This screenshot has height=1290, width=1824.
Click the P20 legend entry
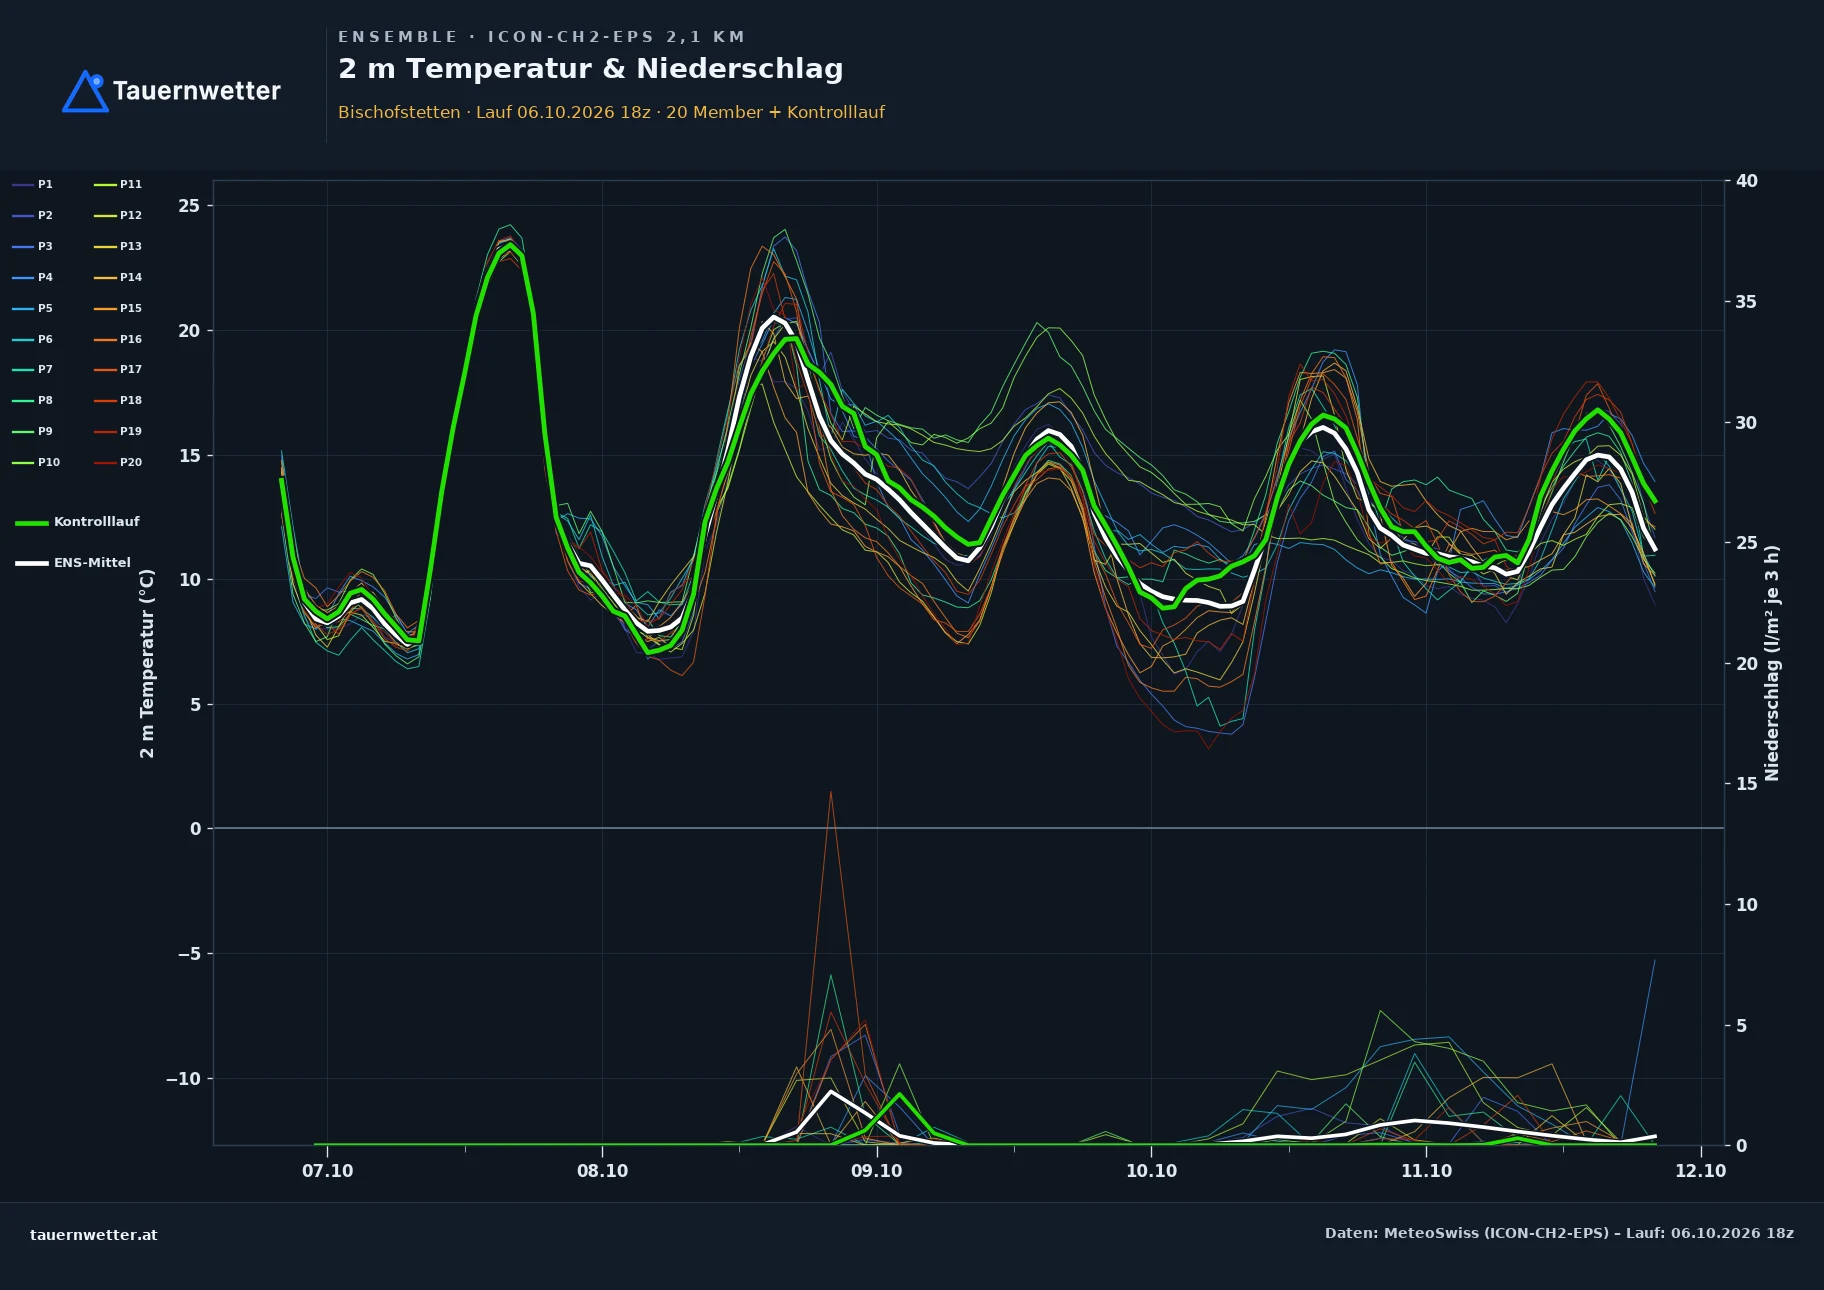click(x=118, y=462)
